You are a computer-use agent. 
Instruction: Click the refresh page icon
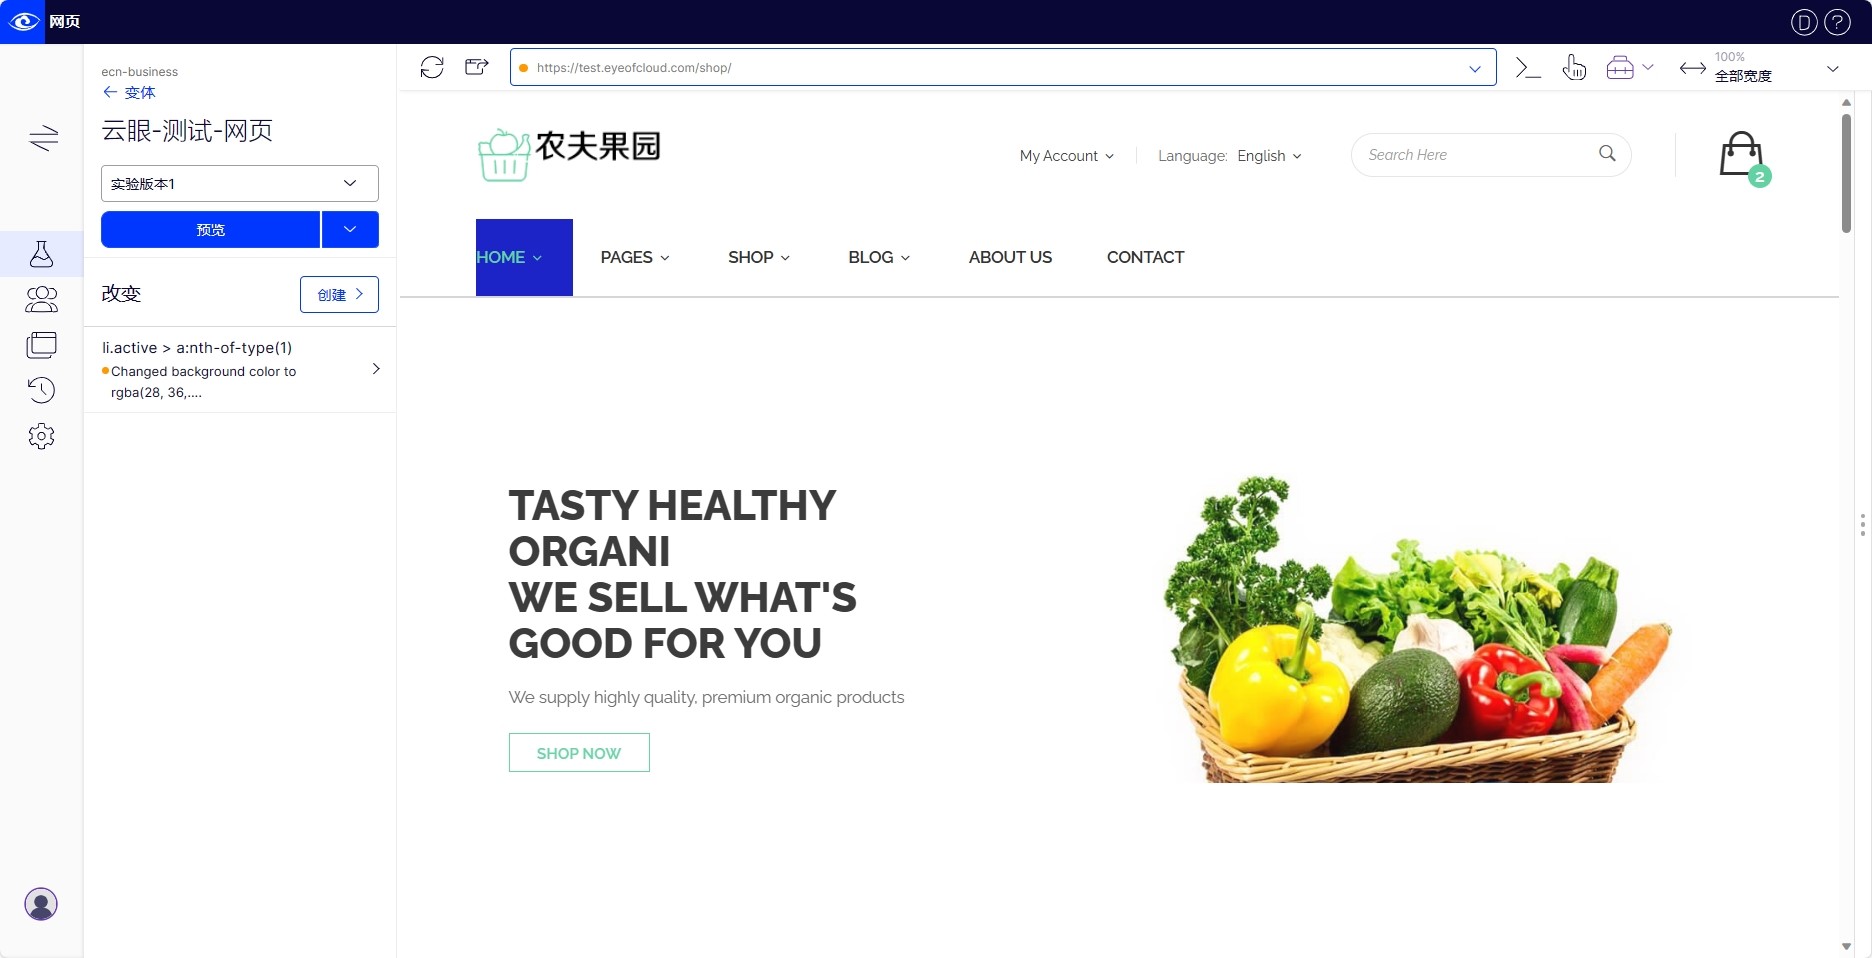pyautogui.click(x=432, y=67)
